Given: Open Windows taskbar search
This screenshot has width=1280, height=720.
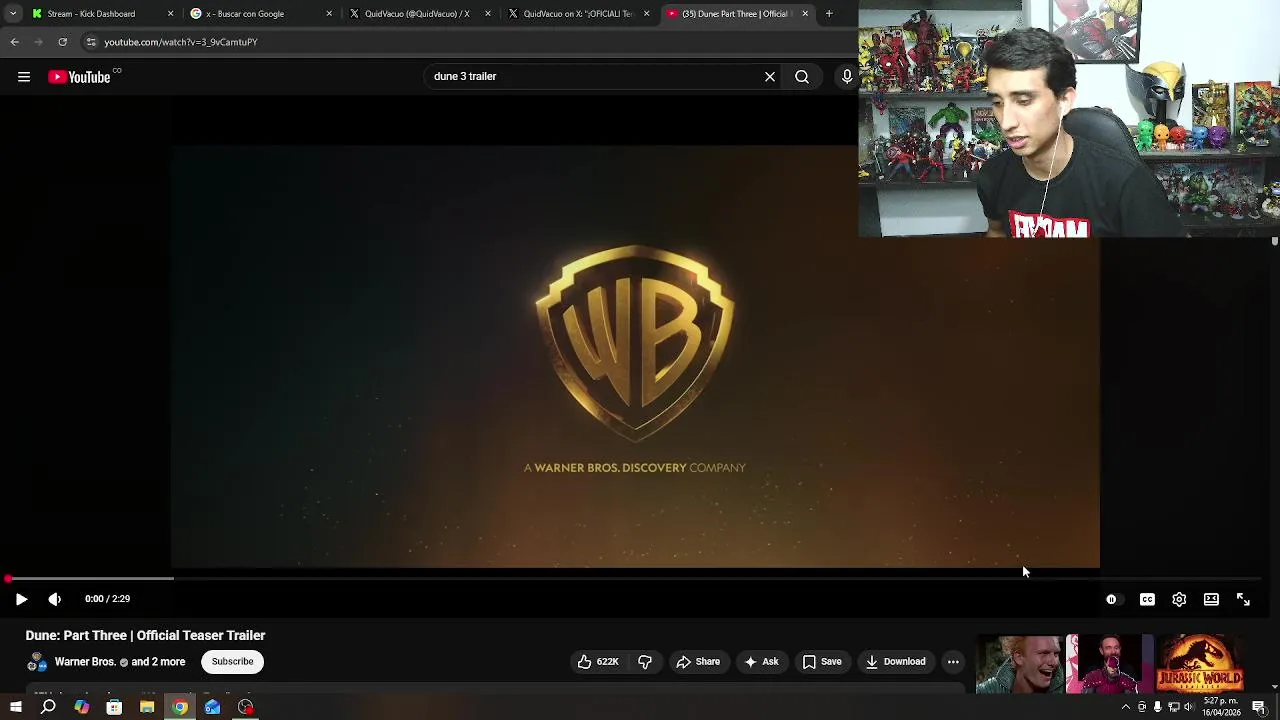Looking at the screenshot, I should [48, 708].
